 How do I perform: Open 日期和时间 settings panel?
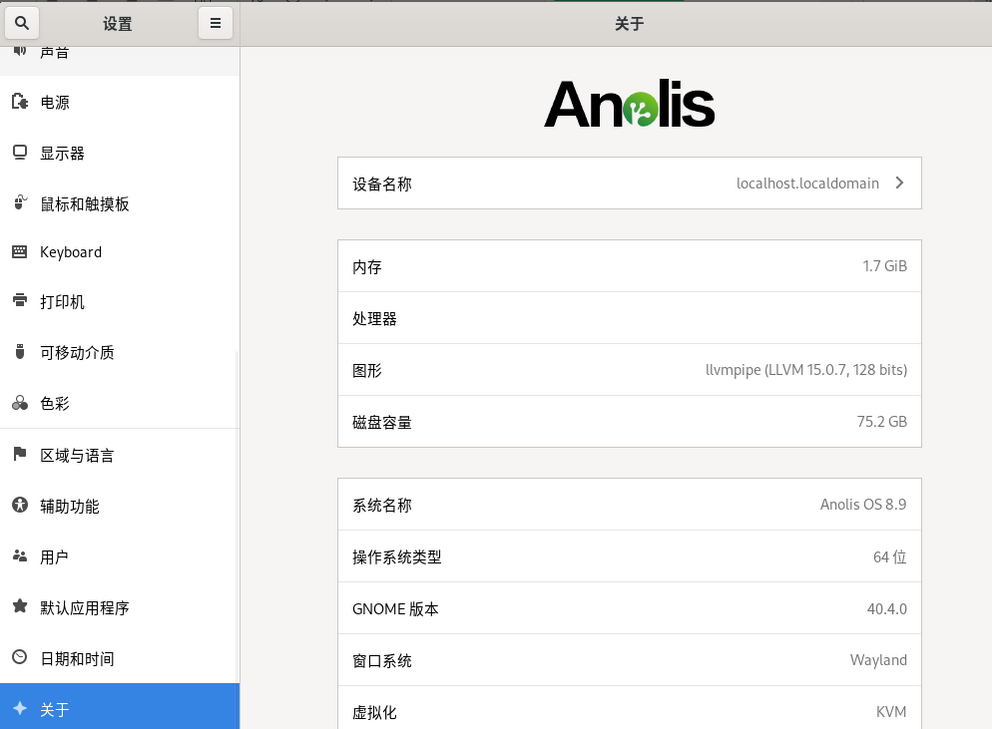click(76, 659)
